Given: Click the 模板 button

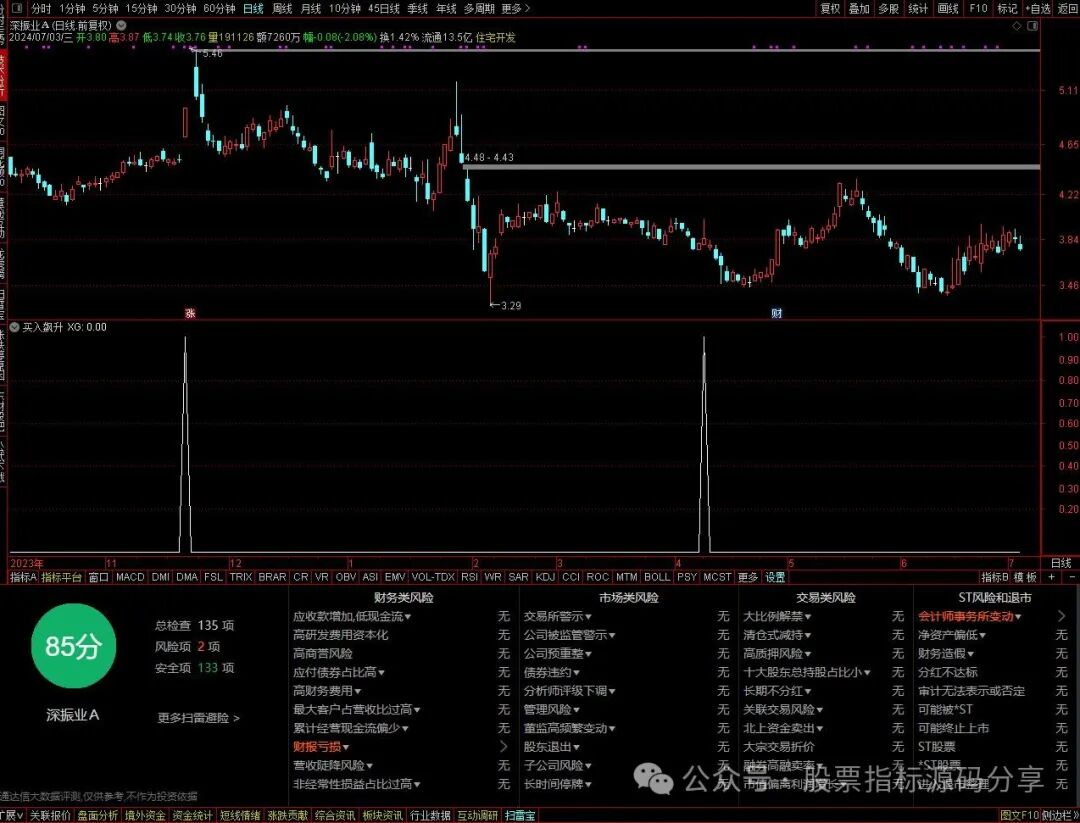Looking at the screenshot, I should point(1025,577).
